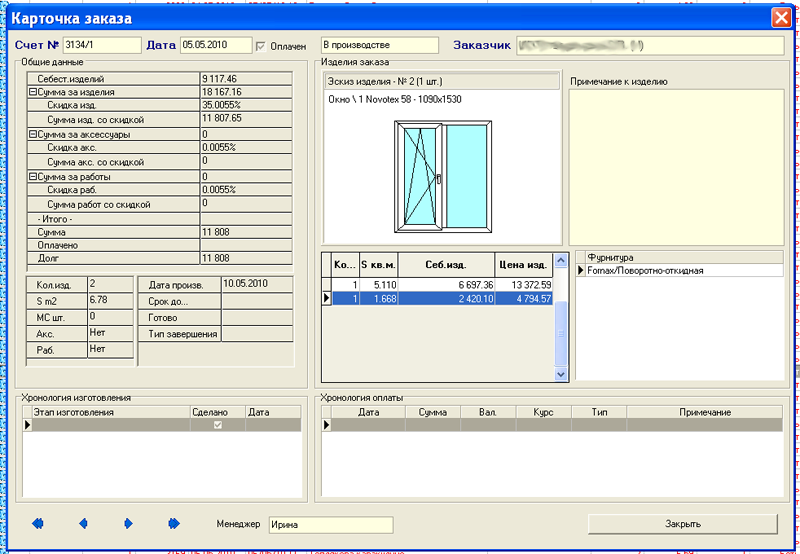The width and height of the screenshot is (800, 554).
Task: Click the Цена изд. column header
Action: click(x=523, y=265)
